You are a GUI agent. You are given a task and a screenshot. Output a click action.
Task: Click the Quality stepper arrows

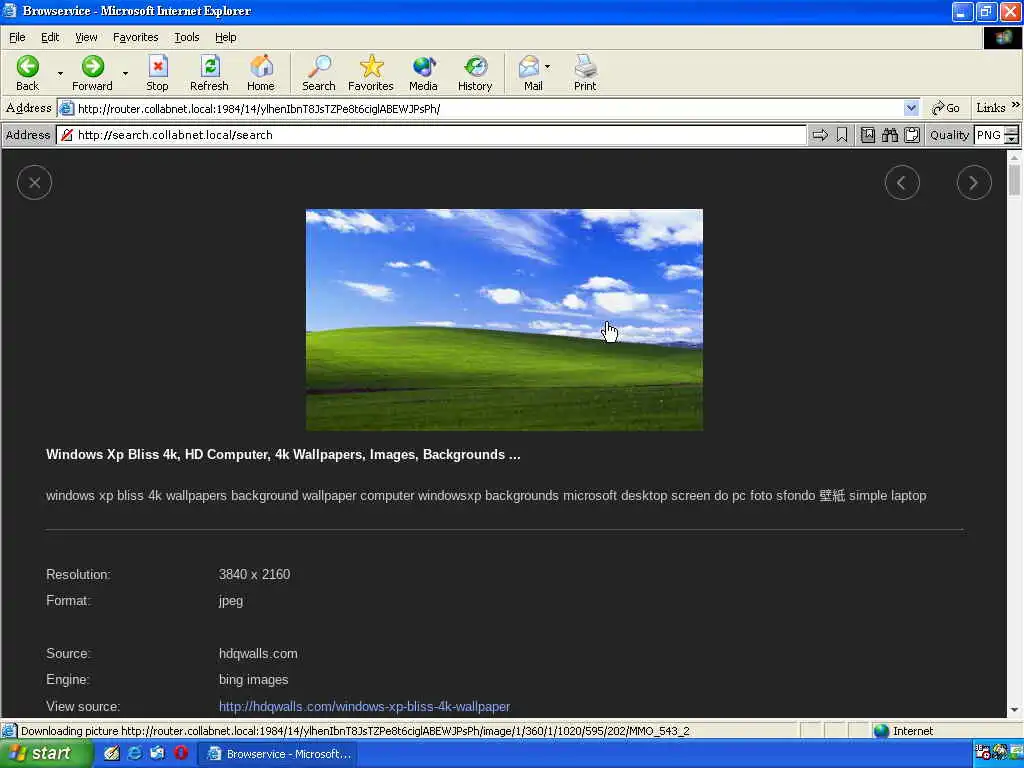pyautogui.click(x=1011, y=135)
